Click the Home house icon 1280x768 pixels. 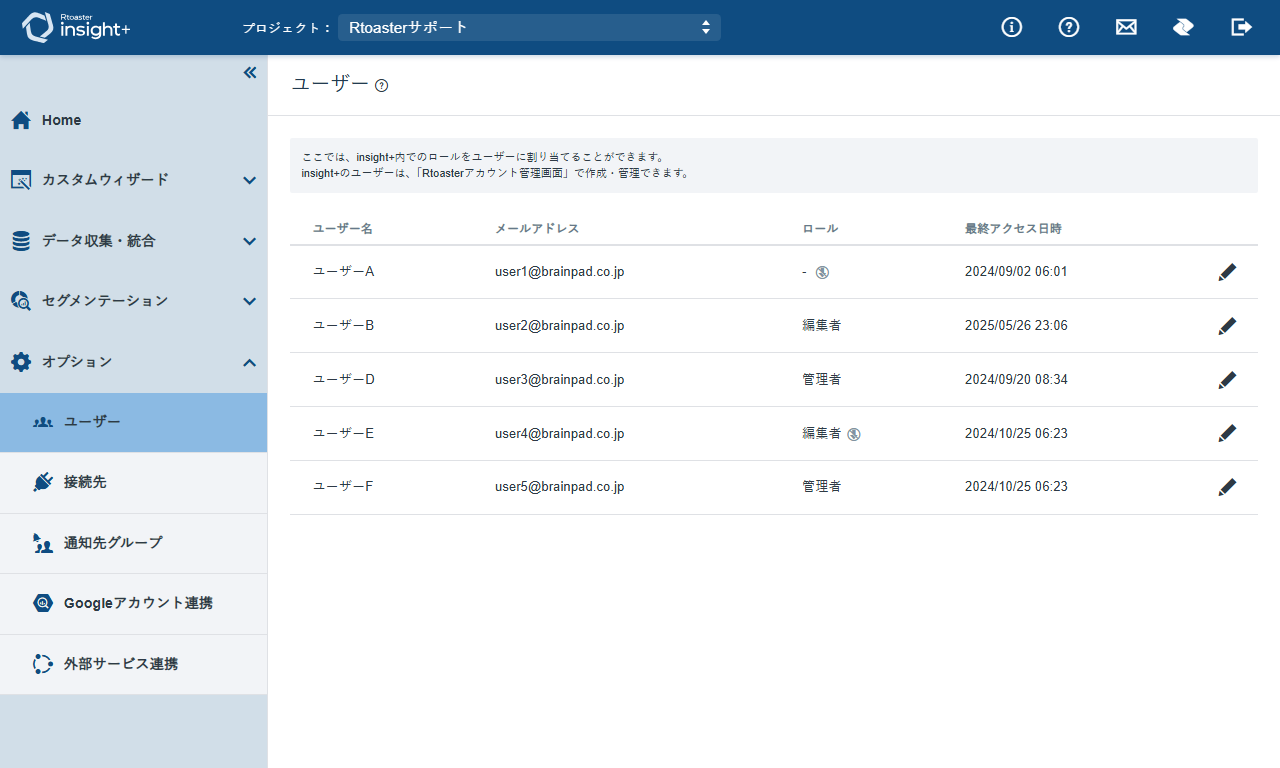21,120
